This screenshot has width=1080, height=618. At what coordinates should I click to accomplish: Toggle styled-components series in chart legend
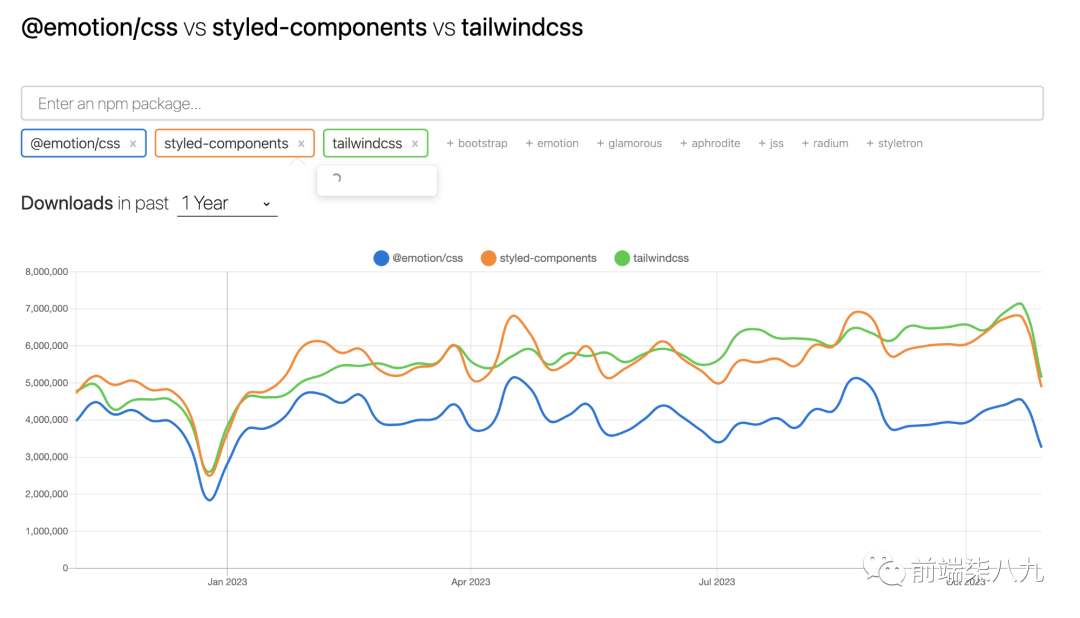[539, 258]
